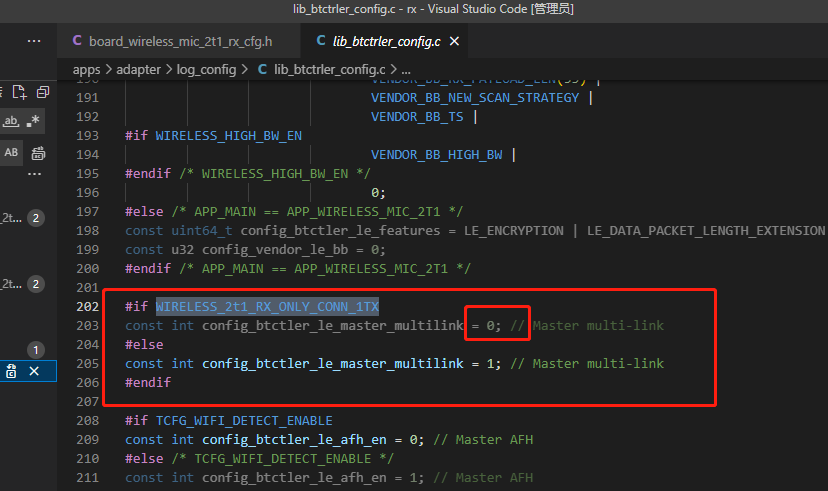
Task: Click WIRELESS_2t1_RX_ONLY_CONN_1TX macro
Action: pyautogui.click(x=267, y=307)
